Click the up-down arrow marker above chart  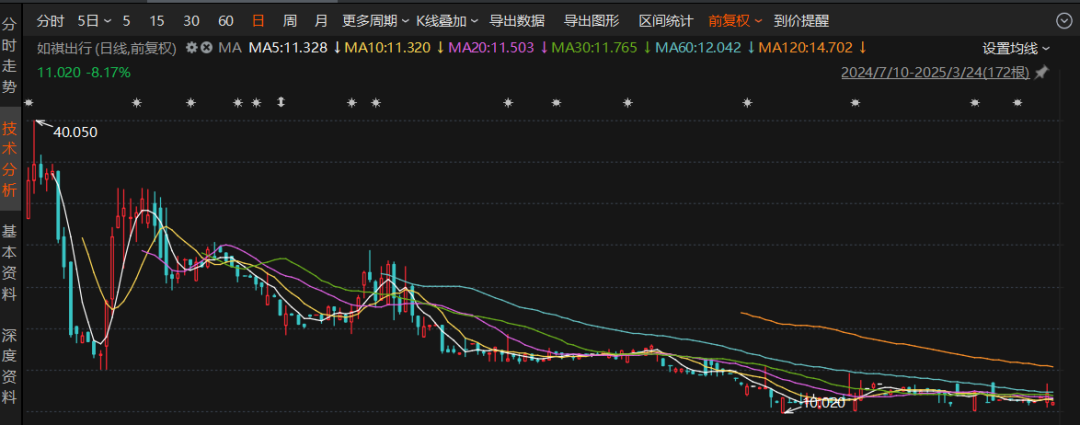pyautogui.click(x=281, y=102)
